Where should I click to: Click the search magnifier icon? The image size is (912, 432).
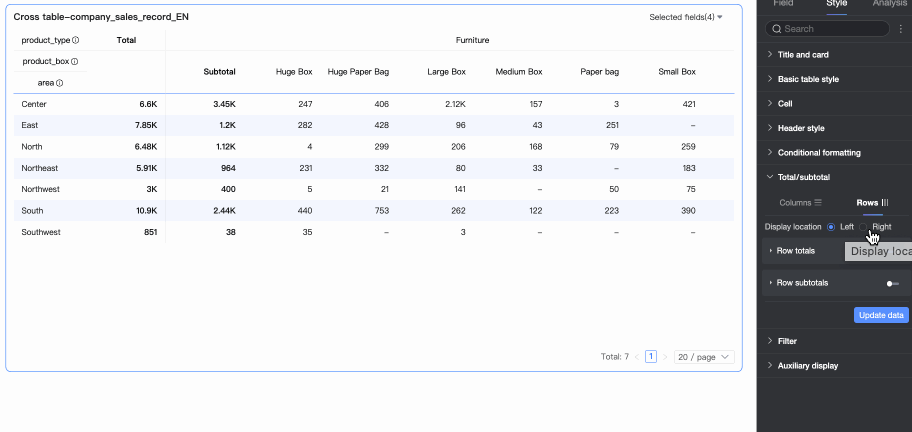coord(776,28)
